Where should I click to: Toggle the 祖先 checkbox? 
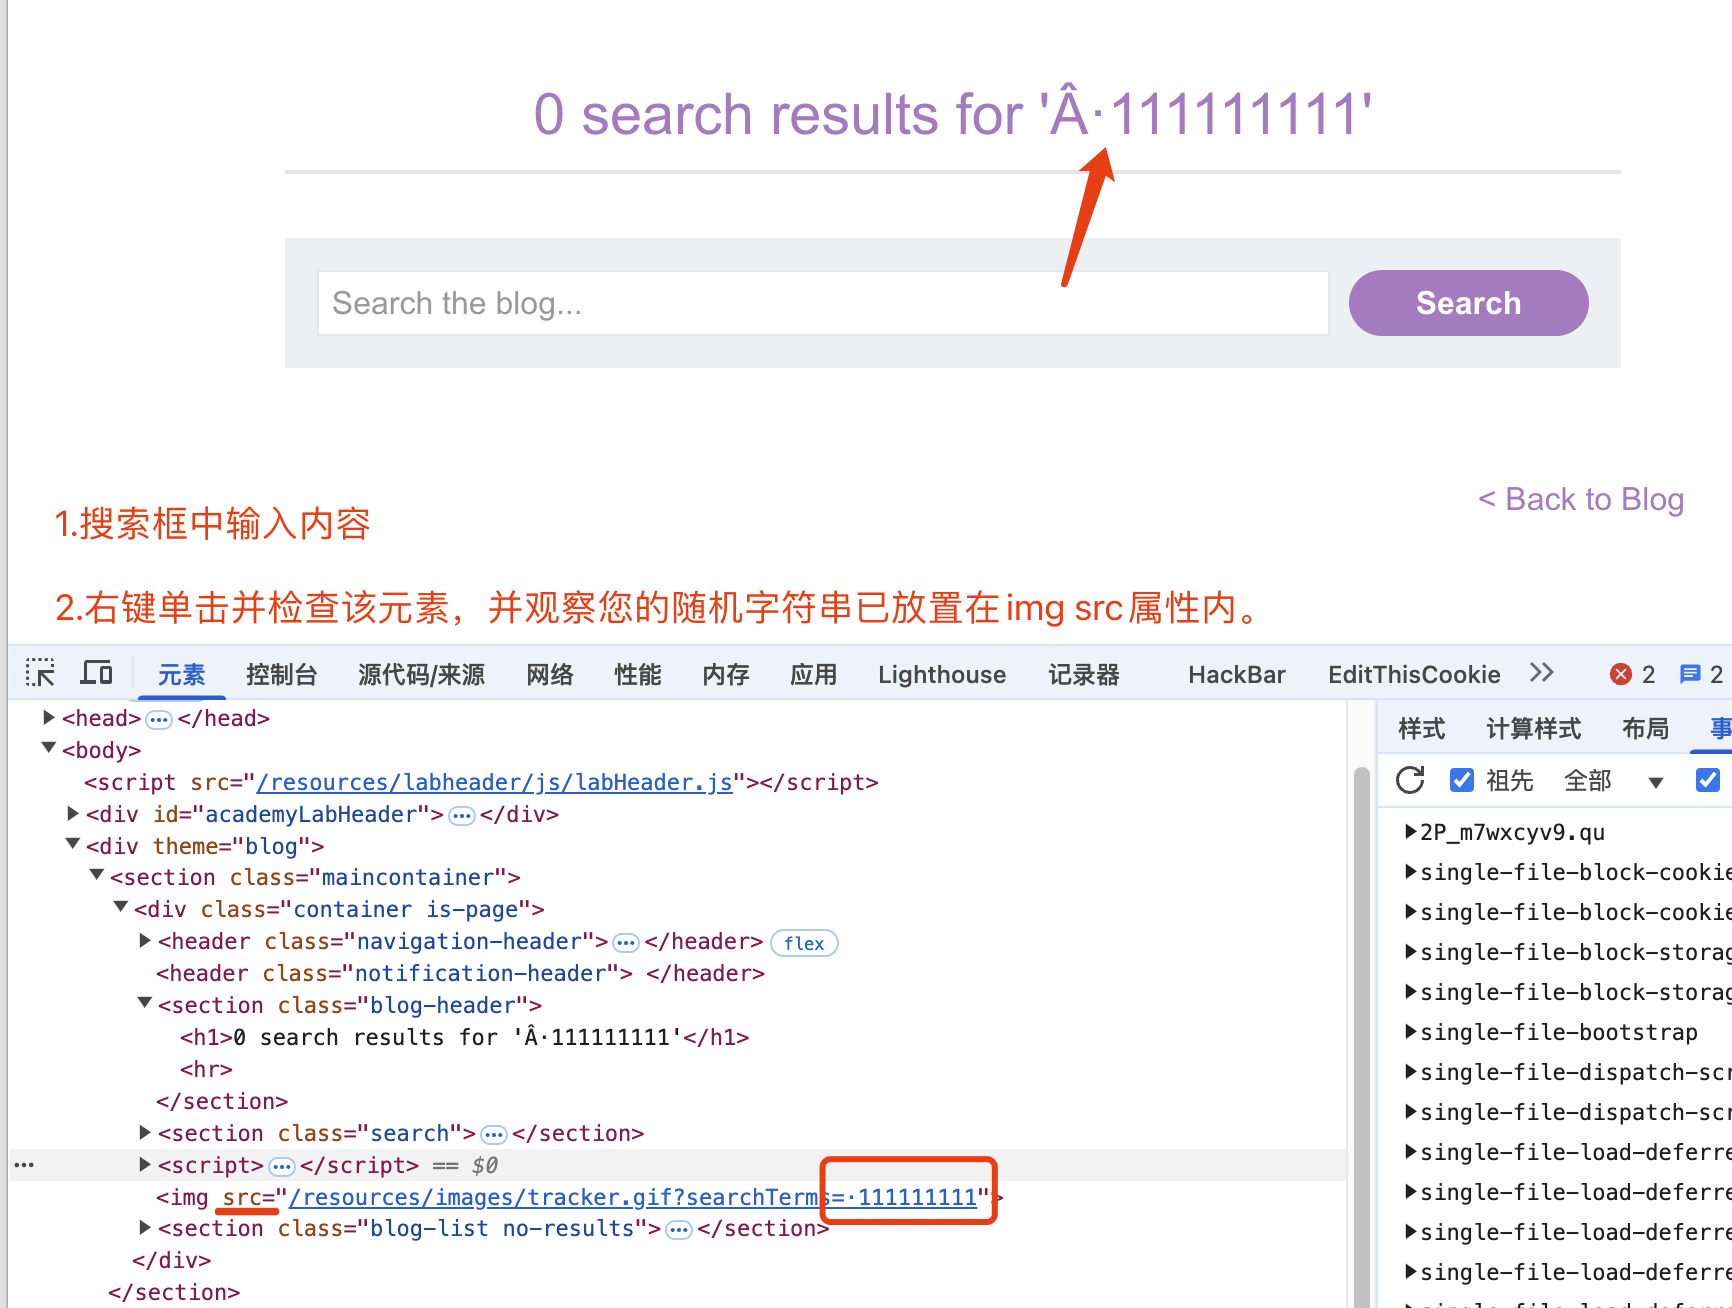coord(1462,780)
